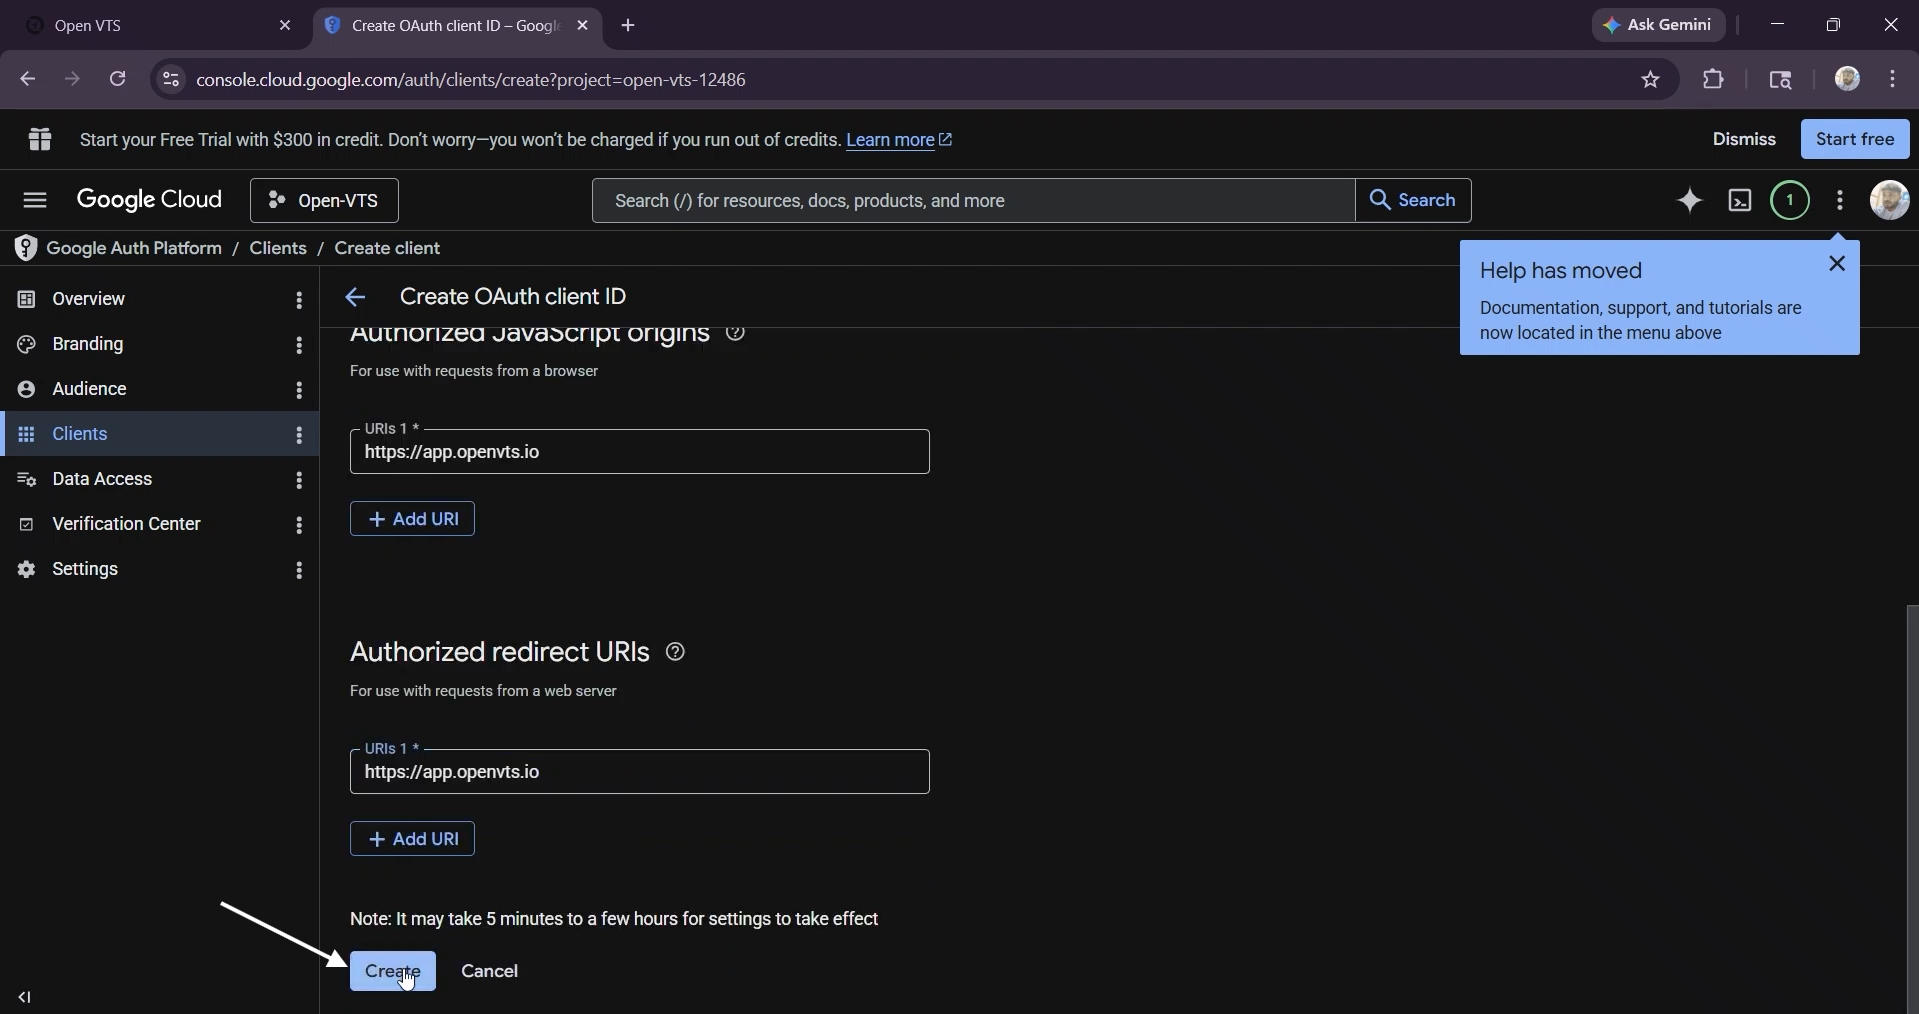Open the Chrome profile avatar
This screenshot has width=1919, height=1014.
click(x=1847, y=79)
